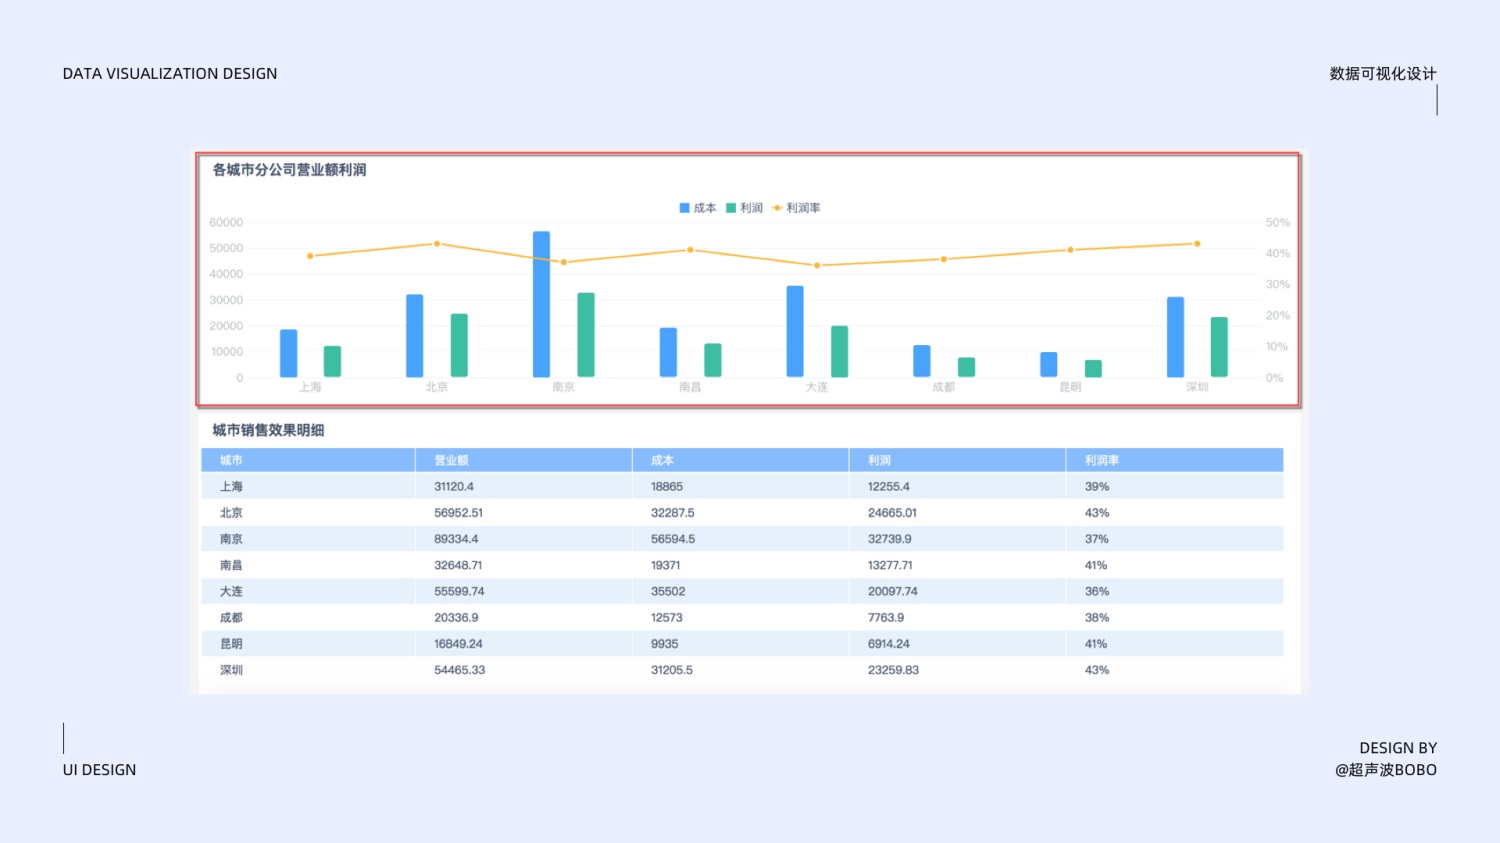The image size is (1500, 843).
Task: Toggle the 利润率 legend entry
Action: [x=796, y=208]
